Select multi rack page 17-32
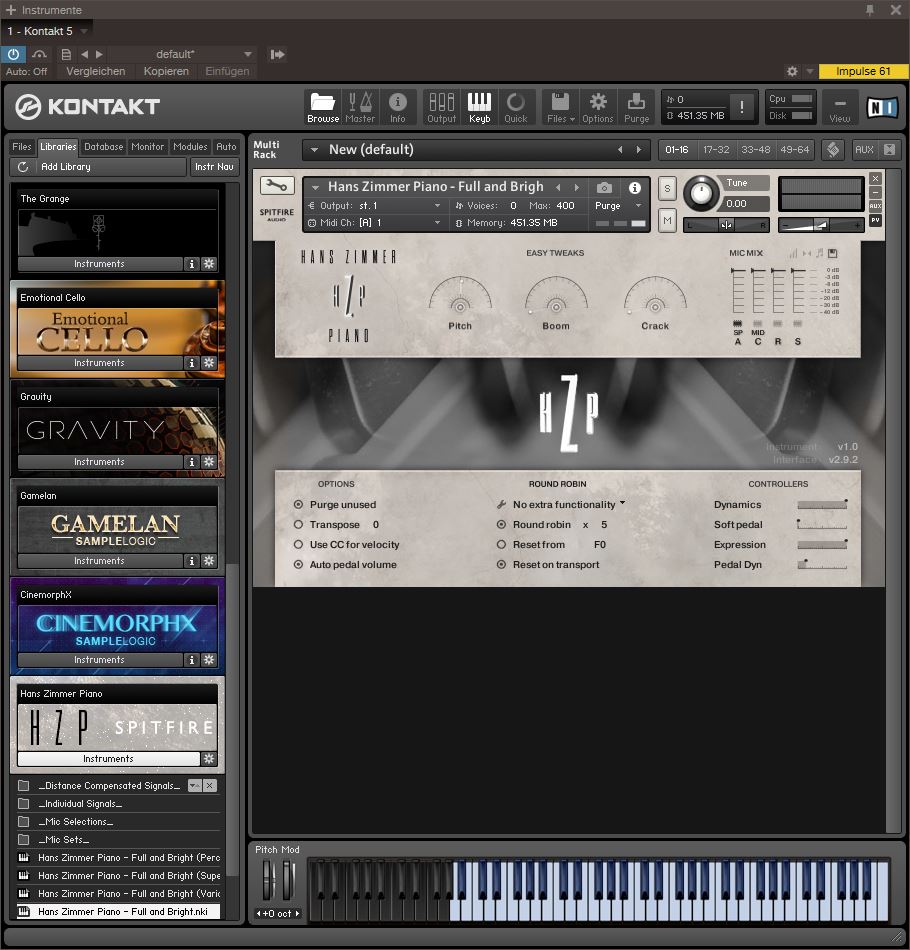 [716, 149]
